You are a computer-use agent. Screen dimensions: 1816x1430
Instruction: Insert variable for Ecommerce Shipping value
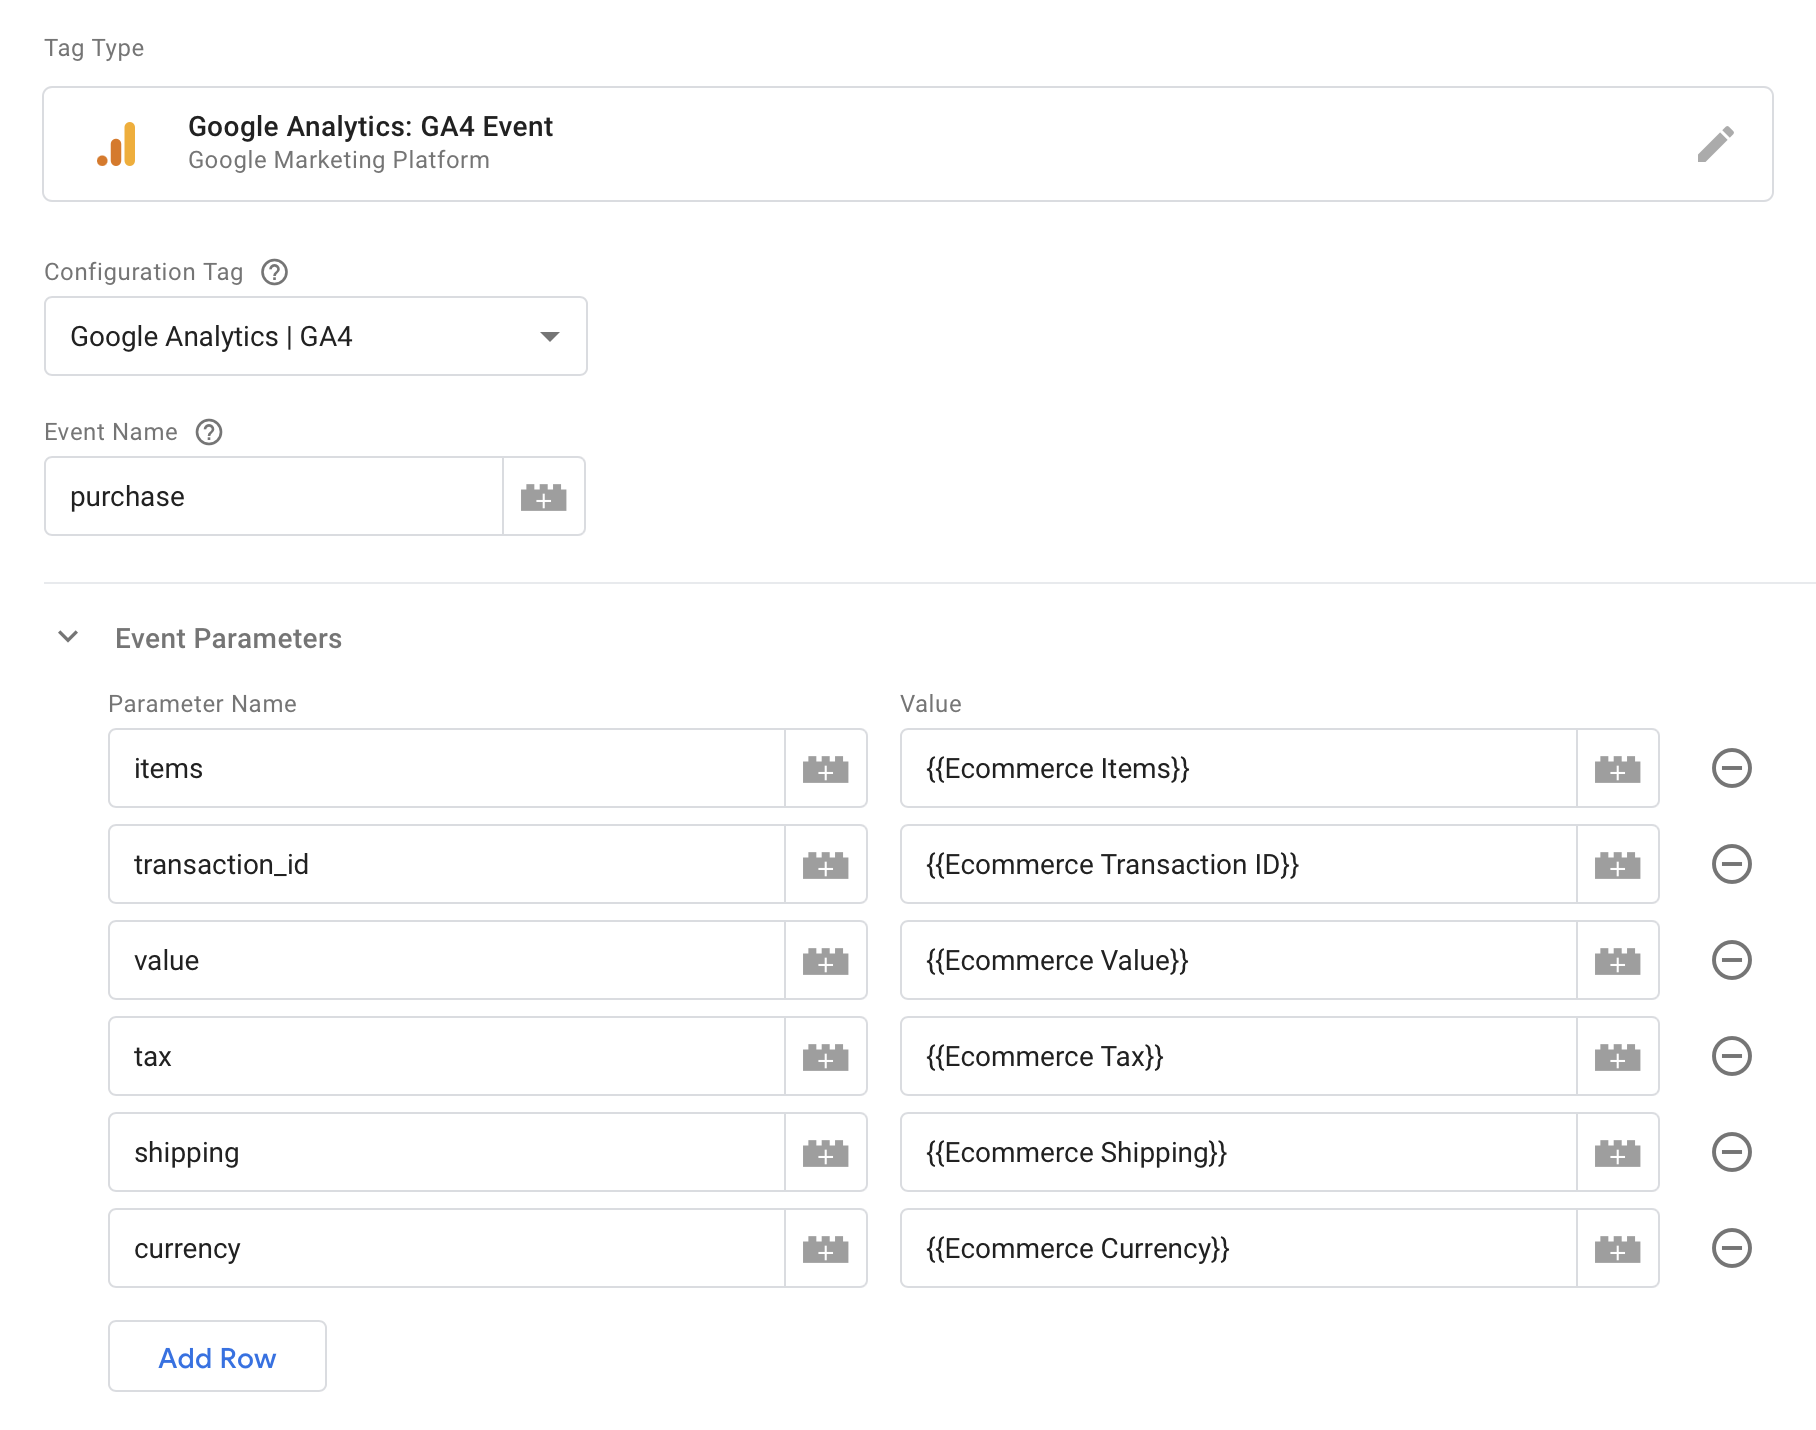(x=1618, y=1153)
